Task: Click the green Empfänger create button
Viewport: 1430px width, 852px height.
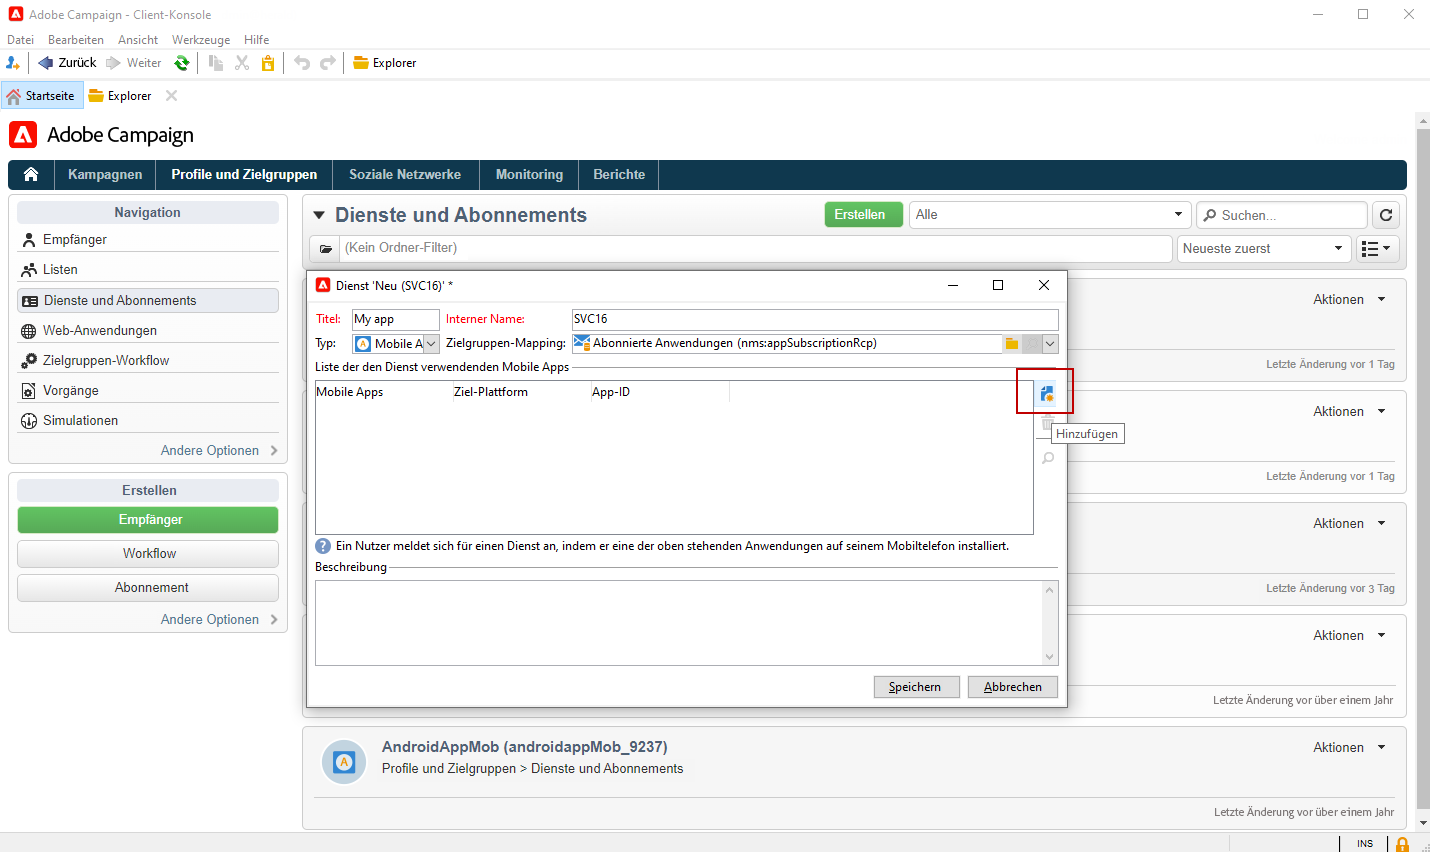Action: tap(148, 520)
